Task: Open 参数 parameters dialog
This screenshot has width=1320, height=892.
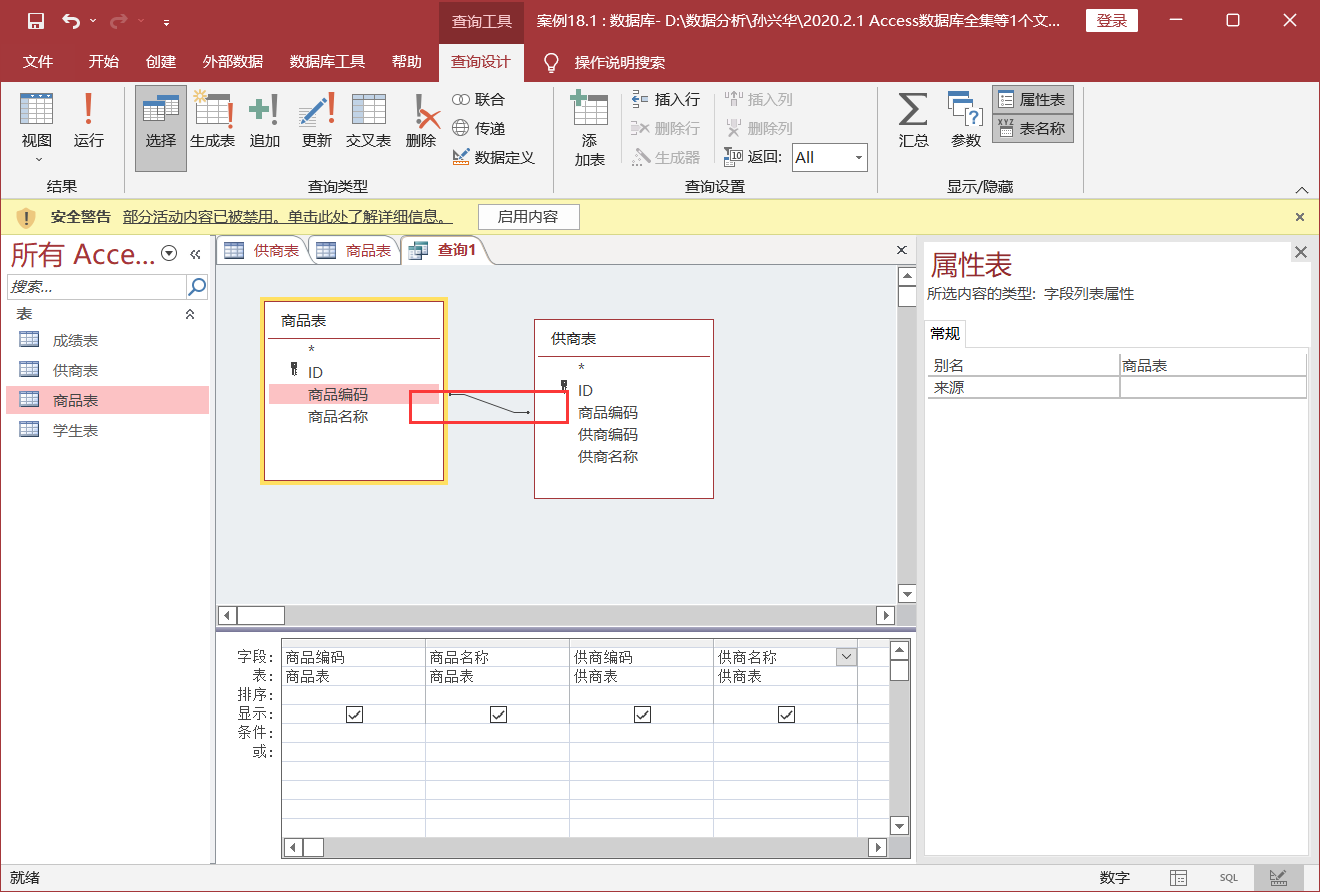Action: pos(965,122)
